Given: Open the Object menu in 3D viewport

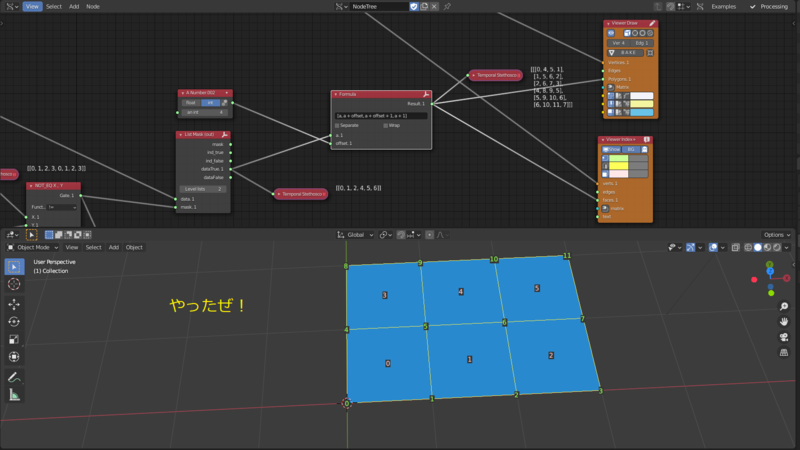Looking at the screenshot, I should [134, 247].
